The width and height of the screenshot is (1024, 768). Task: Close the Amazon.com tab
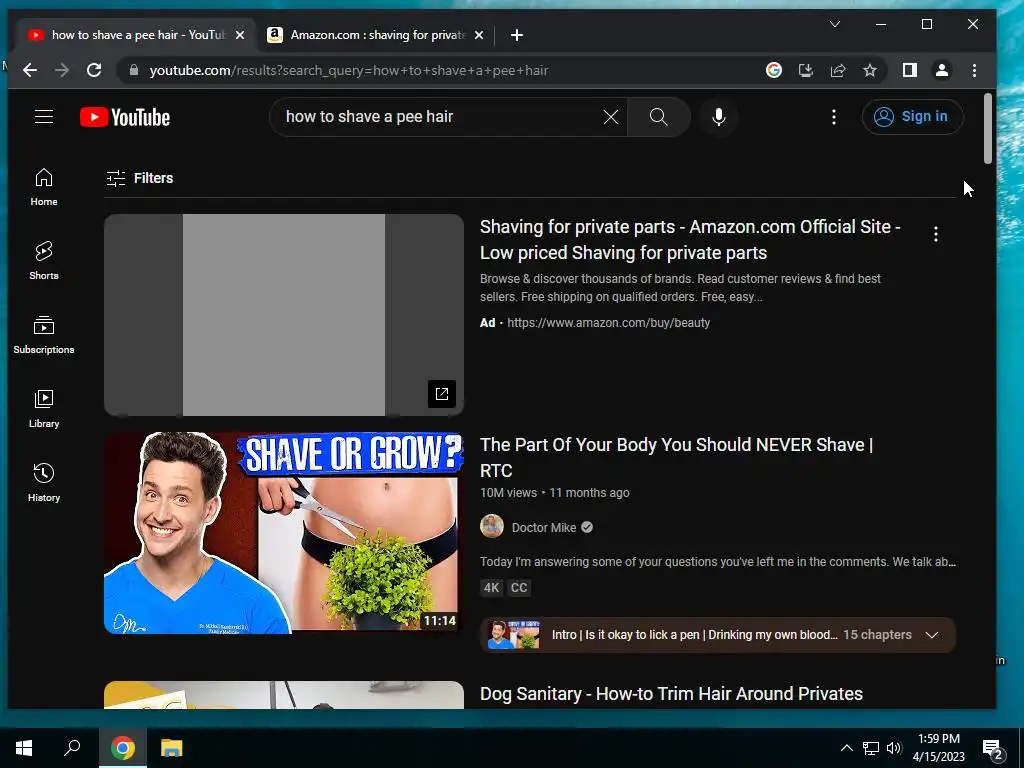pos(479,35)
